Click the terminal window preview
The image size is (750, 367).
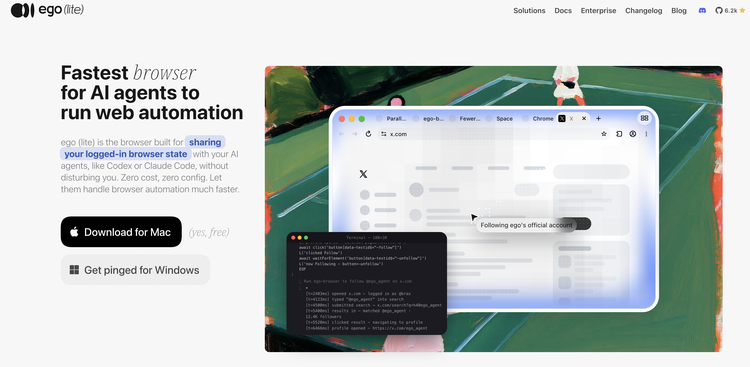point(367,283)
